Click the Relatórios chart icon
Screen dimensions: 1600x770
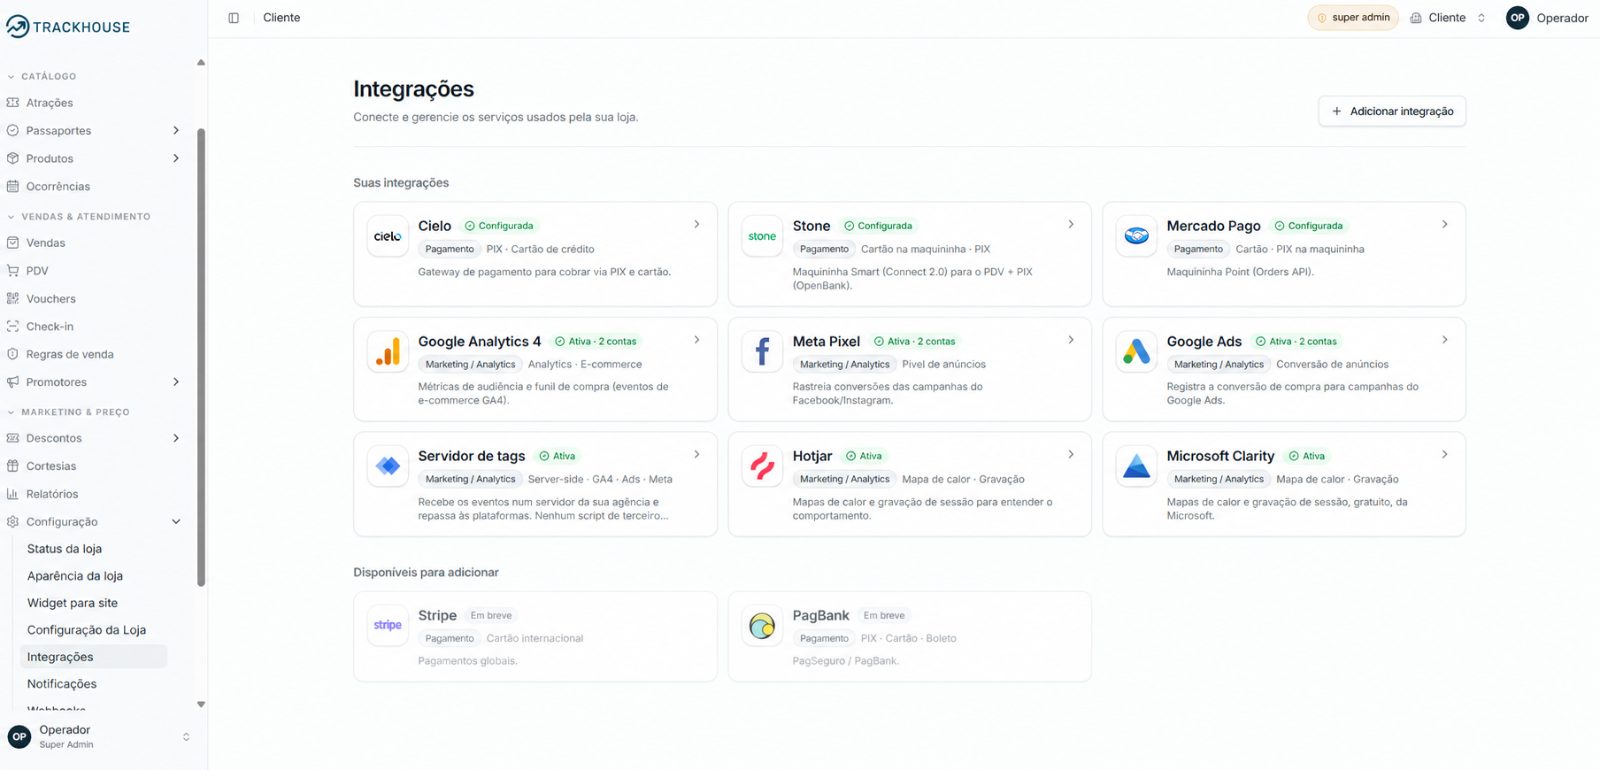tap(13, 494)
